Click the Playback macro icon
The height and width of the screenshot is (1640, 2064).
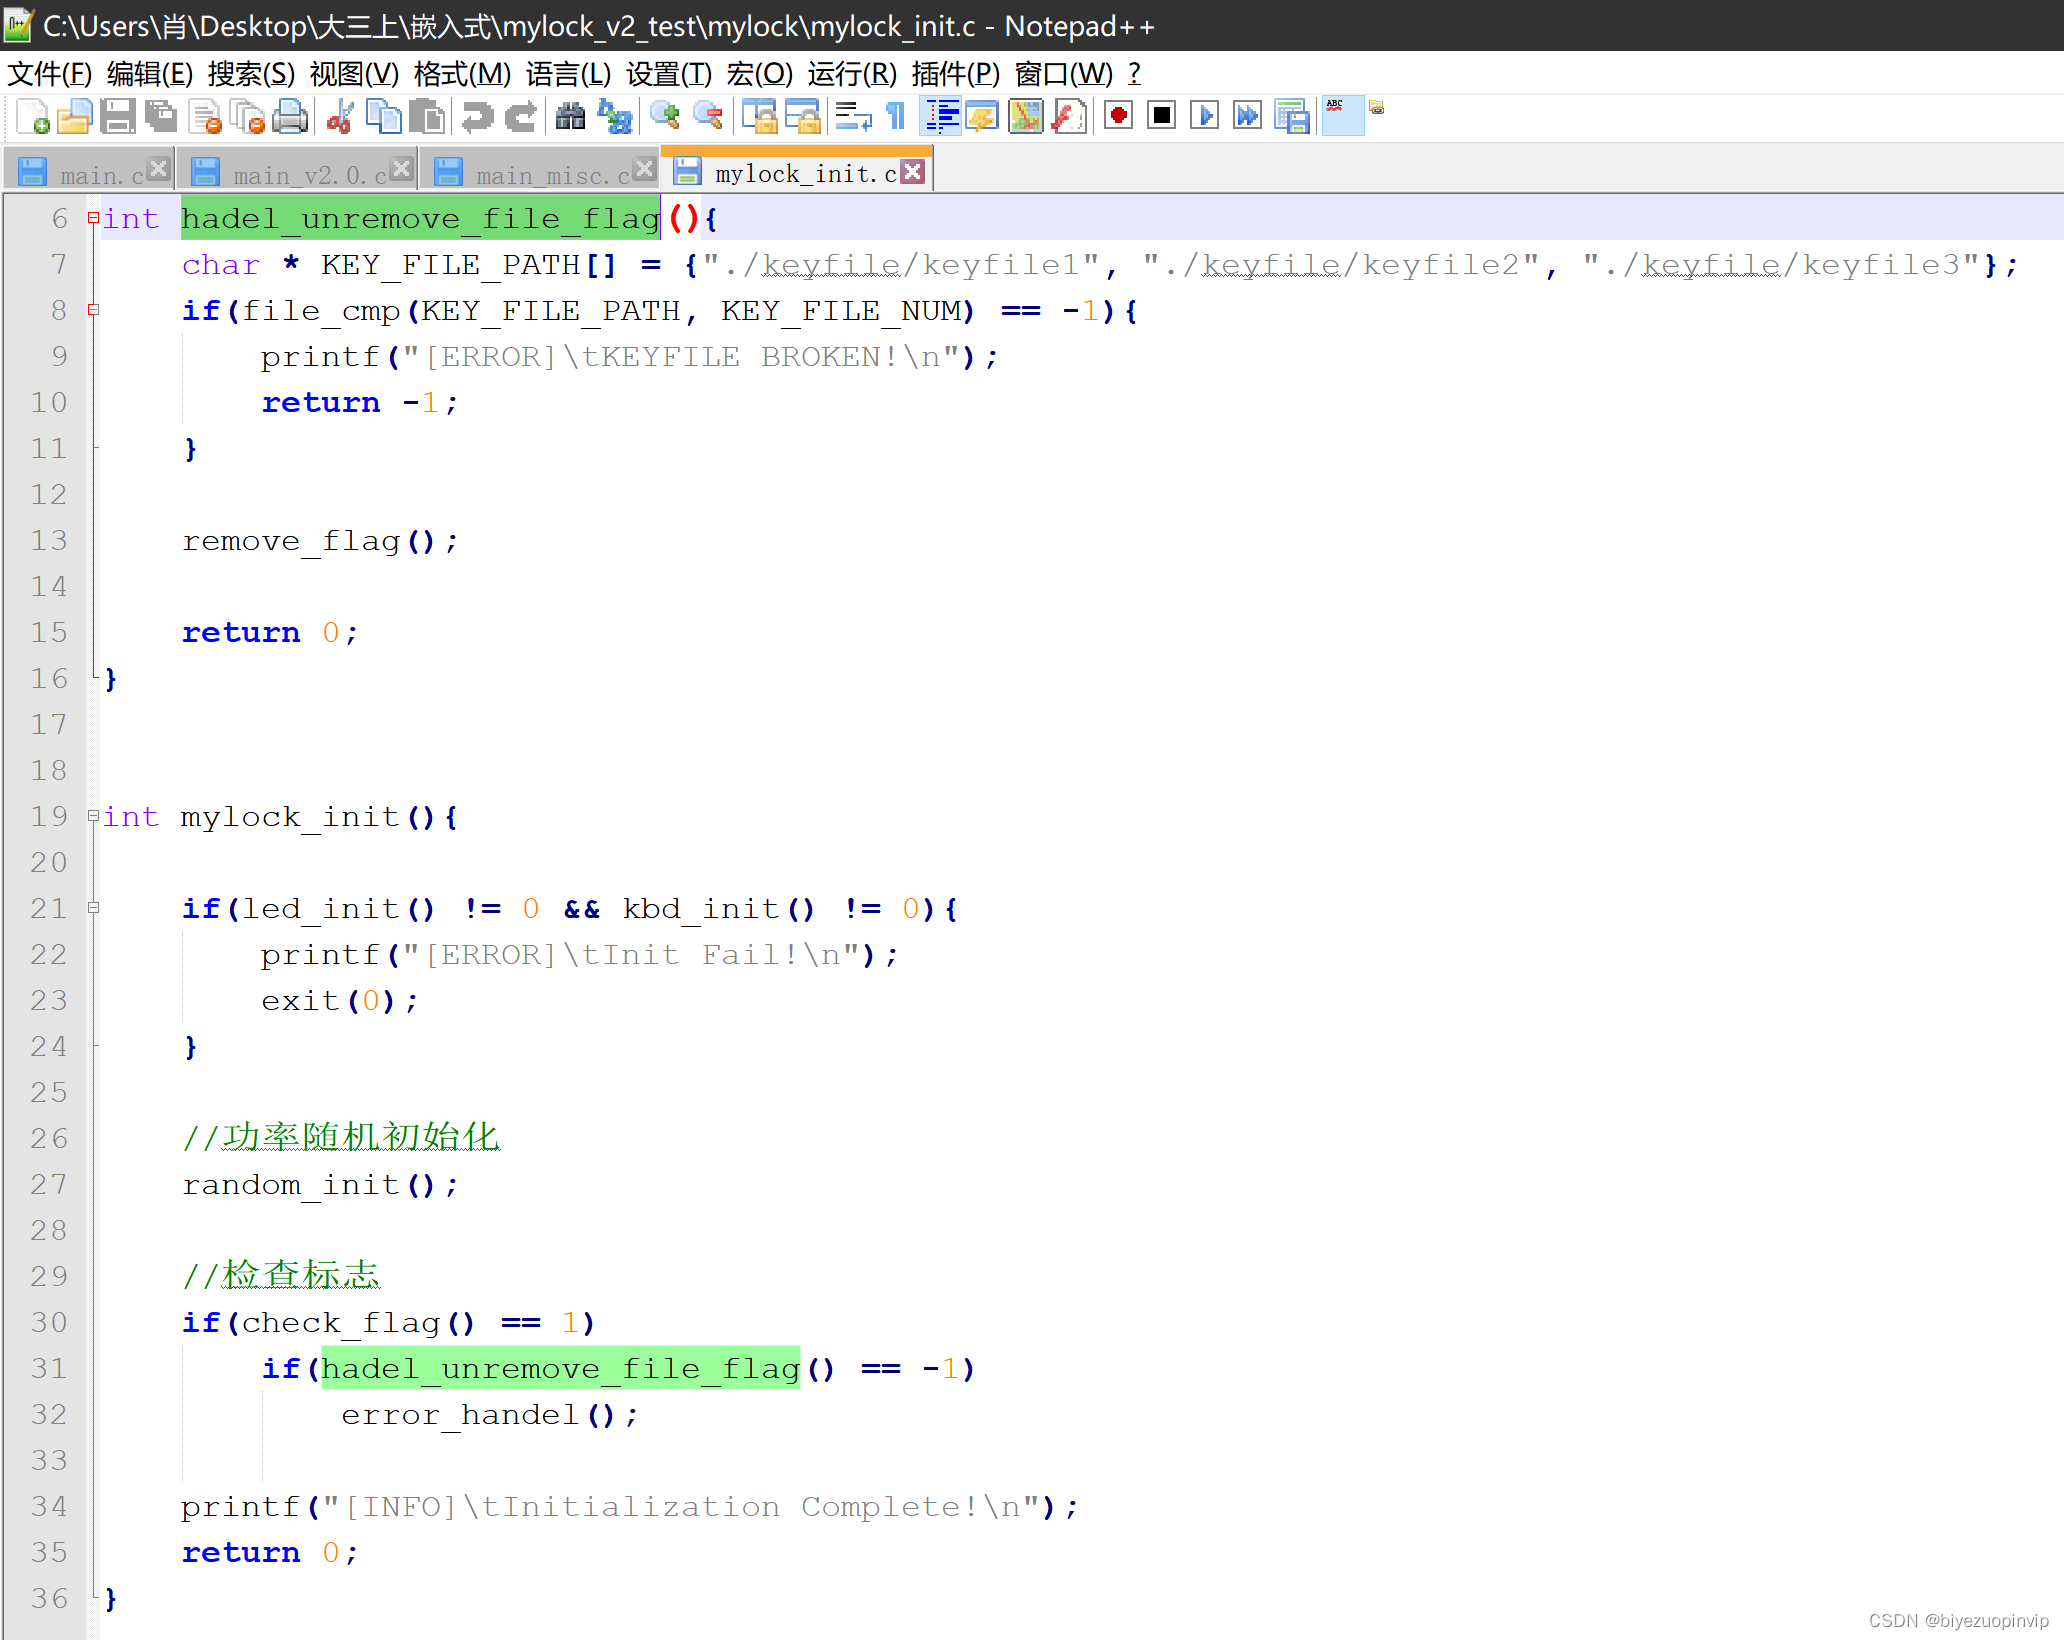pos(1205,117)
